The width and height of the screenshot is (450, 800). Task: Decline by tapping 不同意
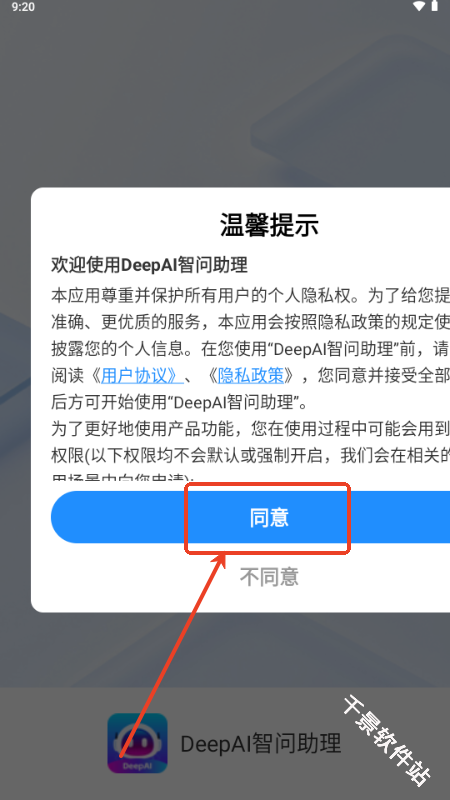point(269,577)
